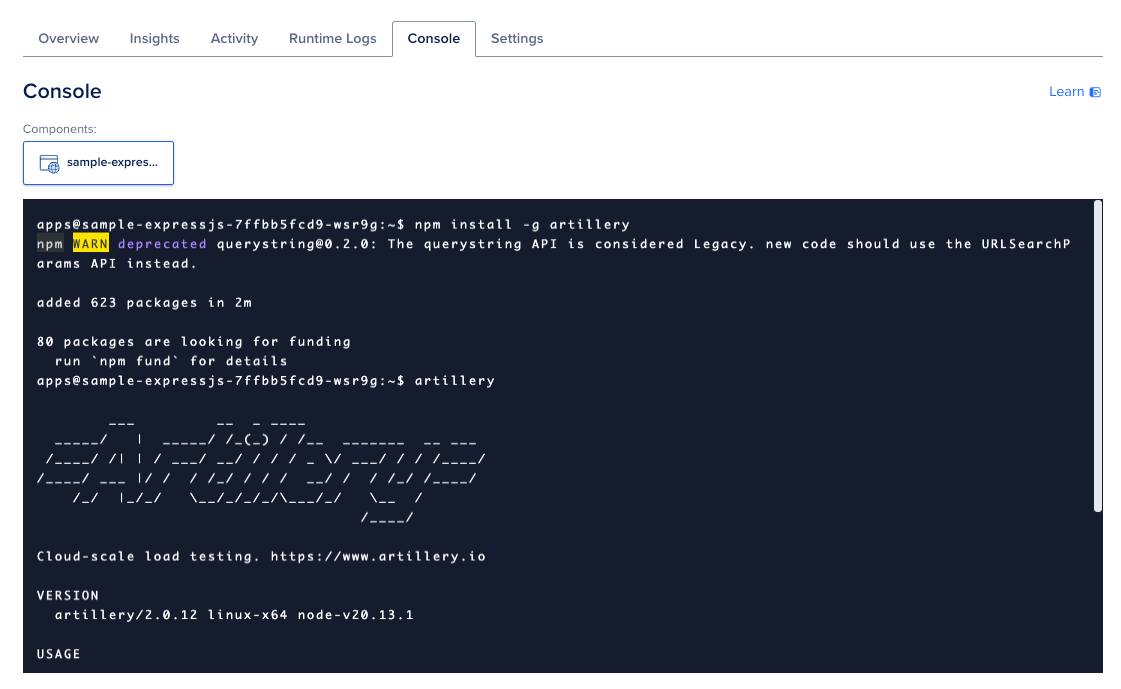Image resolution: width=1121 pixels, height=689 pixels.
Task: Open the Runtime Logs tab
Action: pyautogui.click(x=332, y=39)
